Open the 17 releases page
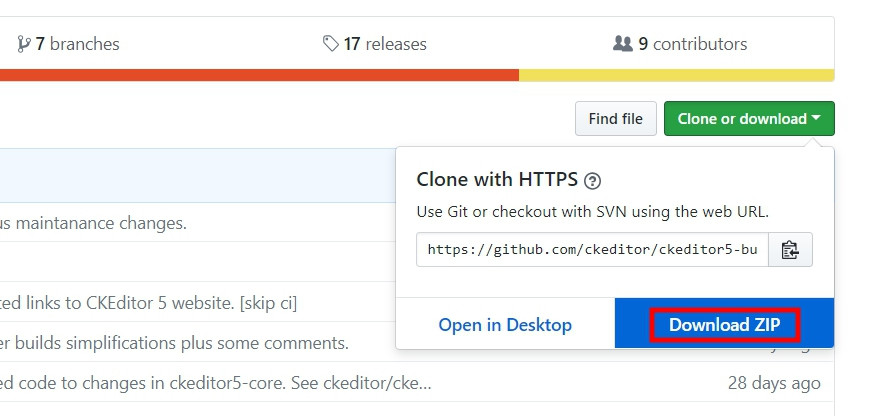This screenshot has width=896, height=416. (374, 44)
